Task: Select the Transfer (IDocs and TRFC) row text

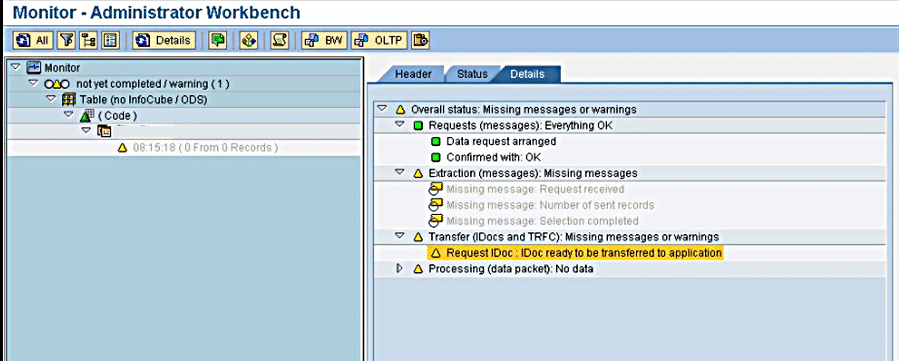Action: point(574,237)
